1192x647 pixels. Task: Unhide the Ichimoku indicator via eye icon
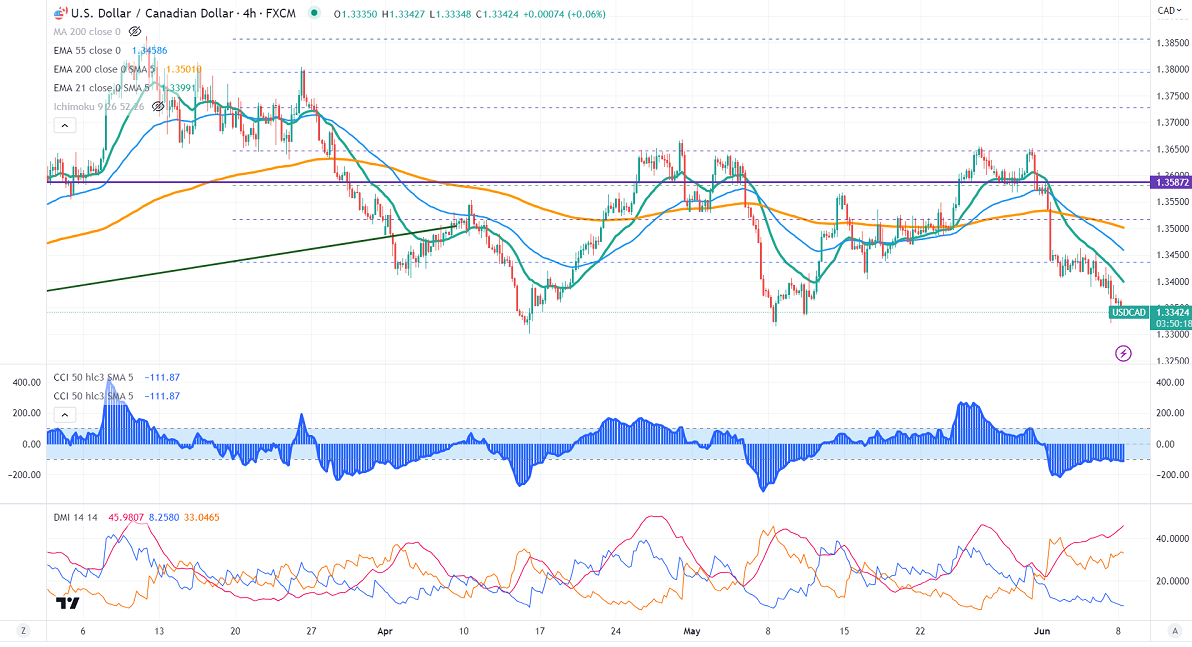pyautogui.click(x=158, y=106)
